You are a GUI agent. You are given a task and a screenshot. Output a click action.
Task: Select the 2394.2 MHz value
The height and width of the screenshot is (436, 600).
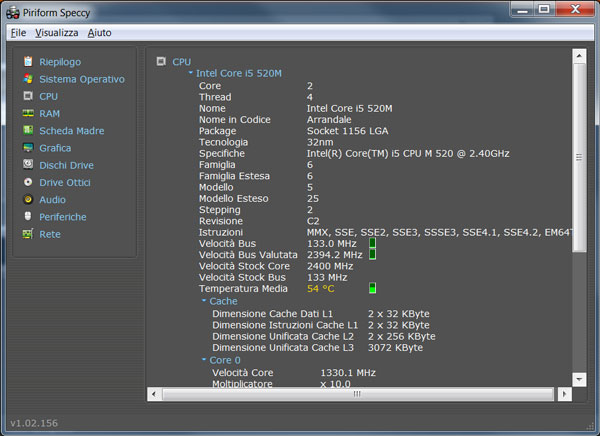(x=334, y=255)
